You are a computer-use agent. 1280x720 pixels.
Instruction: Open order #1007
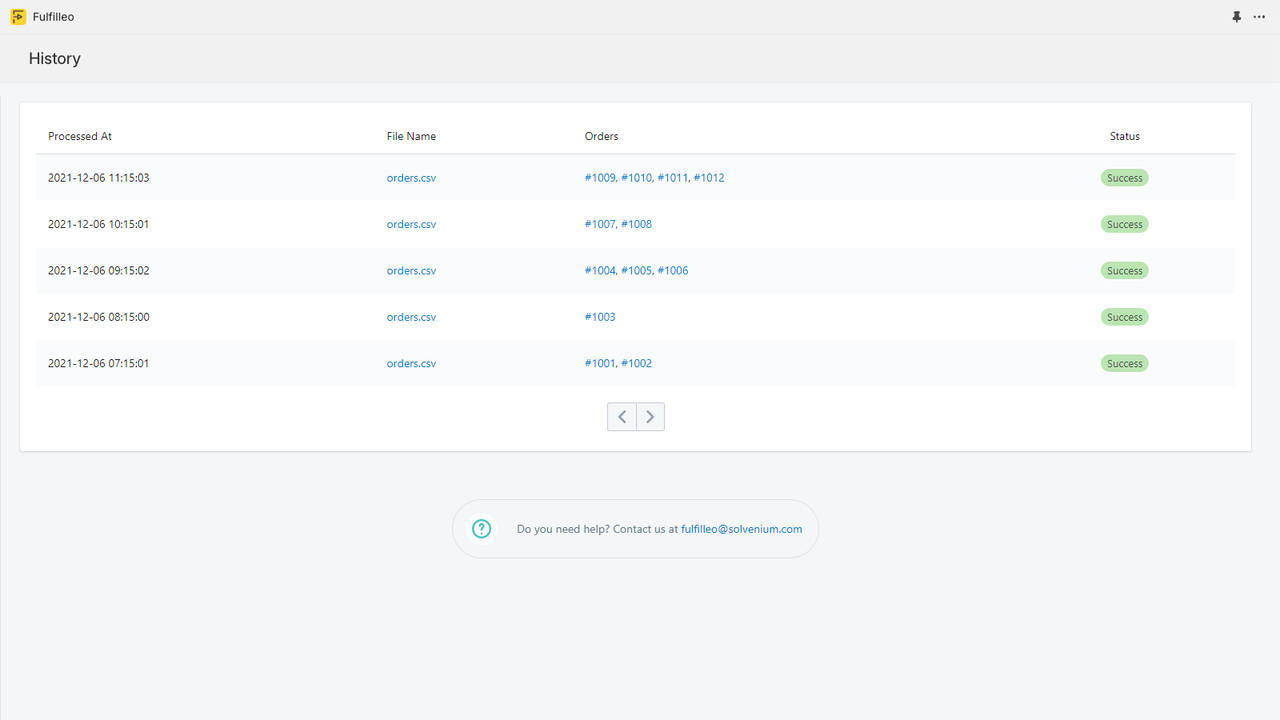[x=599, y=224]
